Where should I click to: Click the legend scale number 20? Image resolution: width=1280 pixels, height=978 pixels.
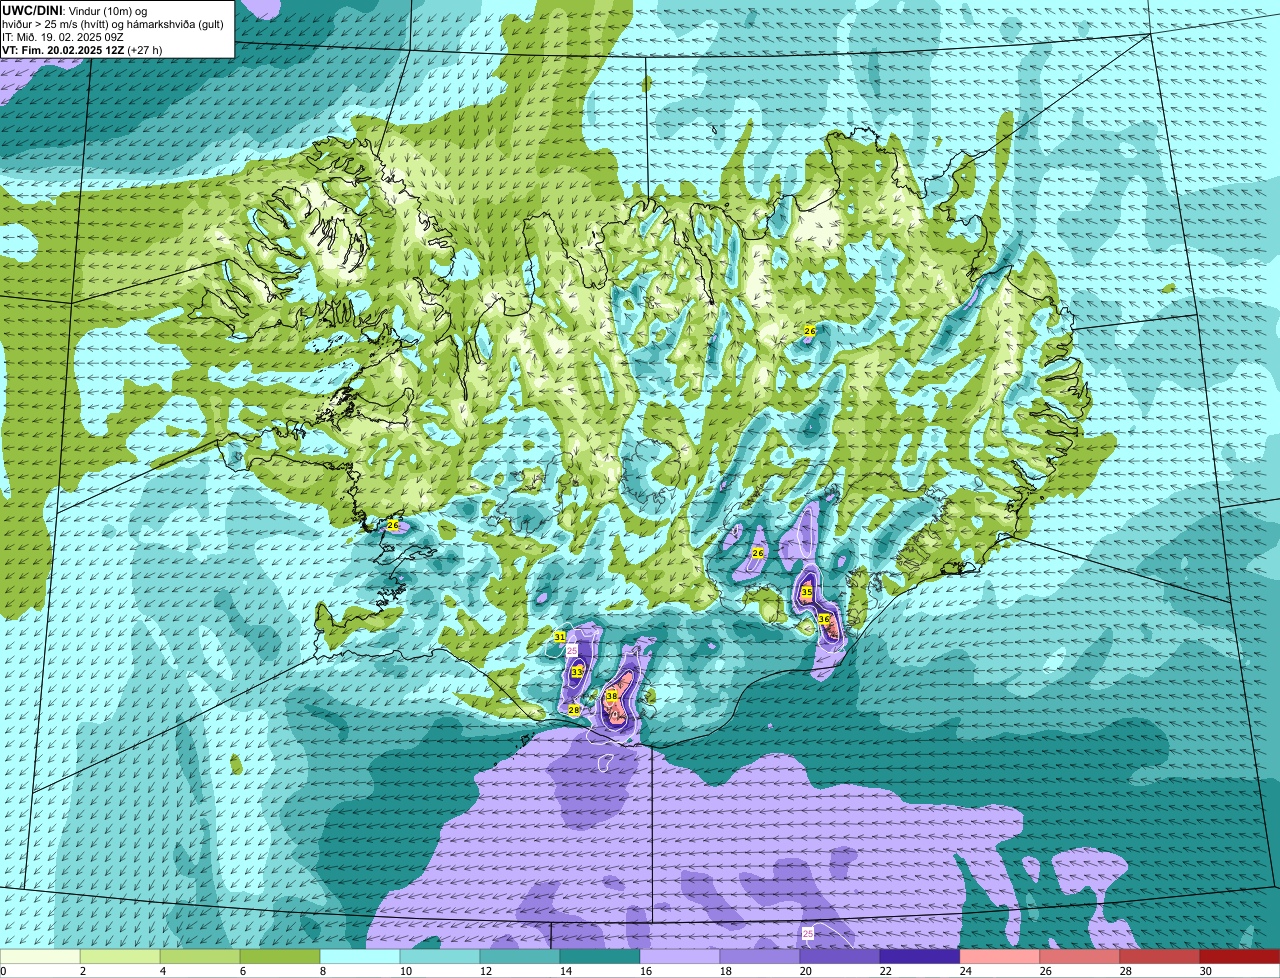(x=806, y=971)
